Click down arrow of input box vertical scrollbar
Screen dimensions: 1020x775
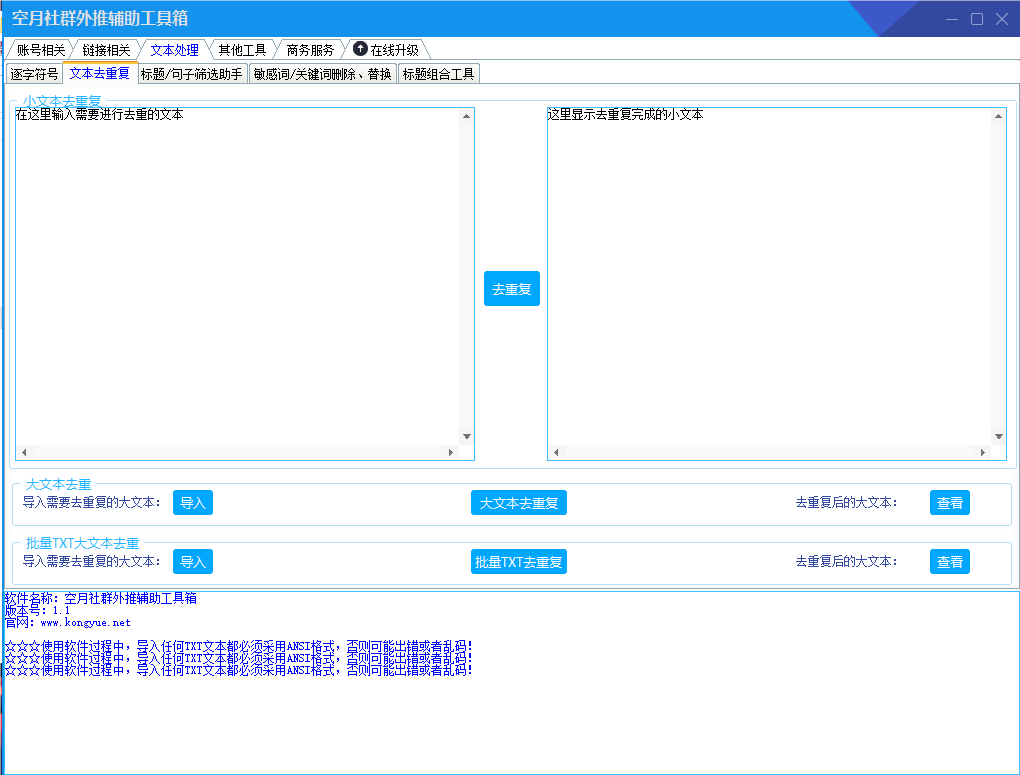466,437
